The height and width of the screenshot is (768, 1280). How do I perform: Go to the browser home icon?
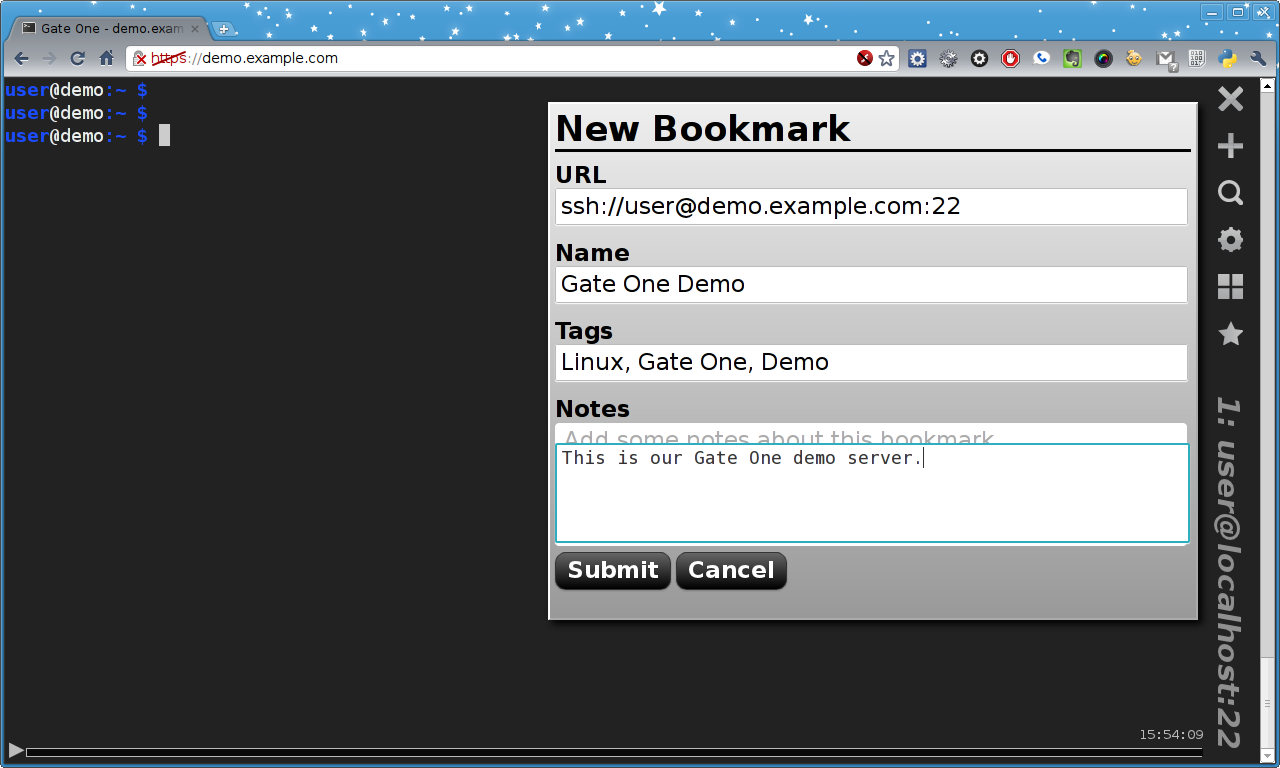106,58
